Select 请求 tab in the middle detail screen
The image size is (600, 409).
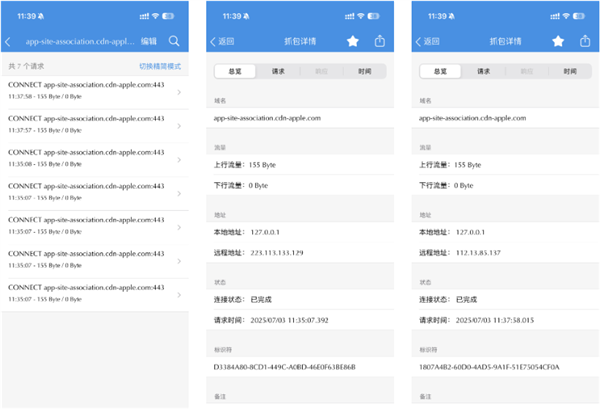click(x=278, y=71)
